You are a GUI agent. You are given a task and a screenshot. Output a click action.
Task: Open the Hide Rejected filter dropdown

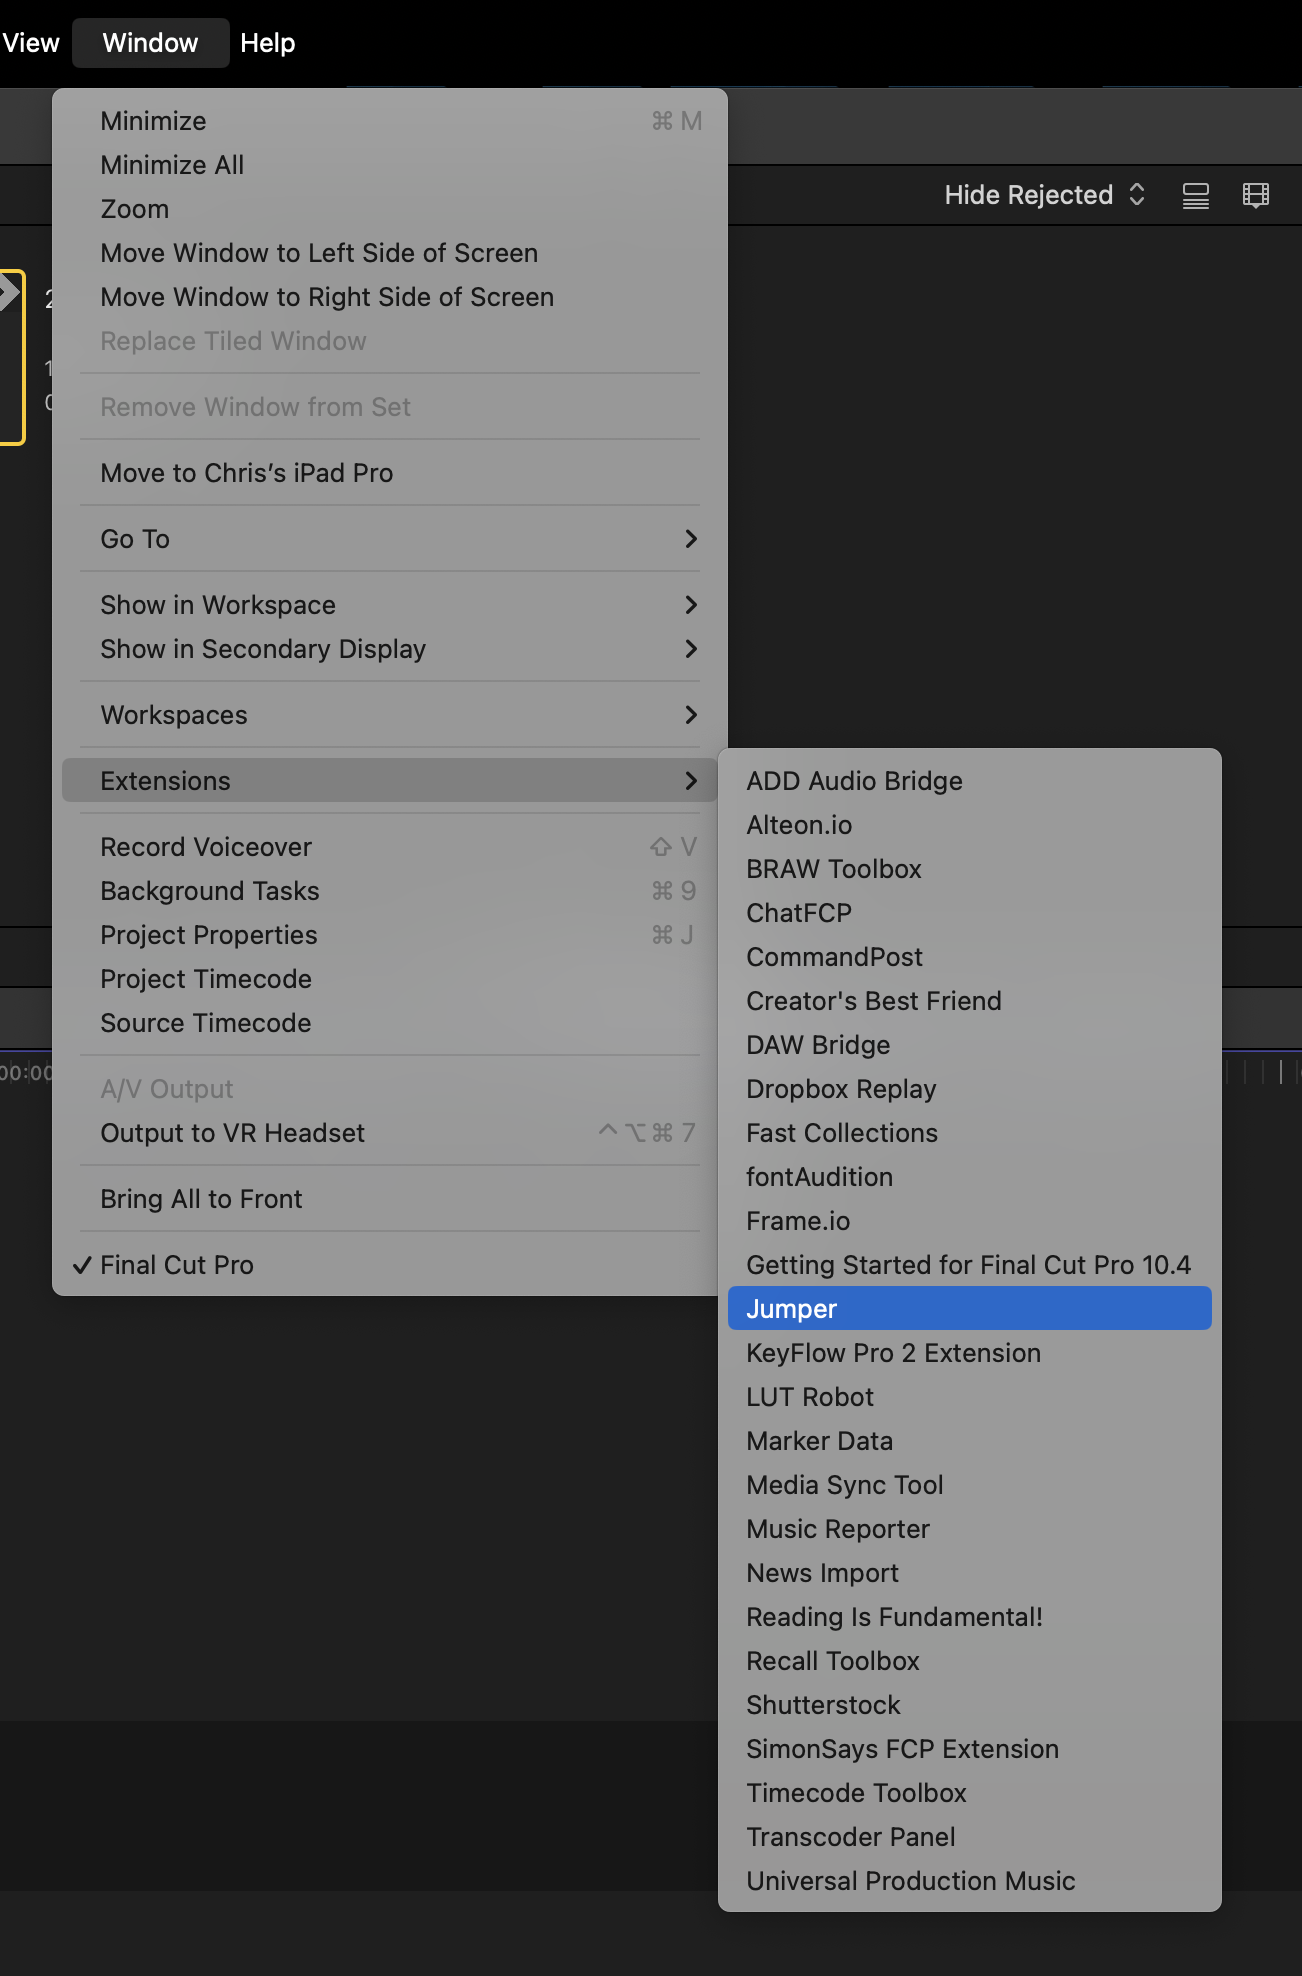tap(1043, 195)
